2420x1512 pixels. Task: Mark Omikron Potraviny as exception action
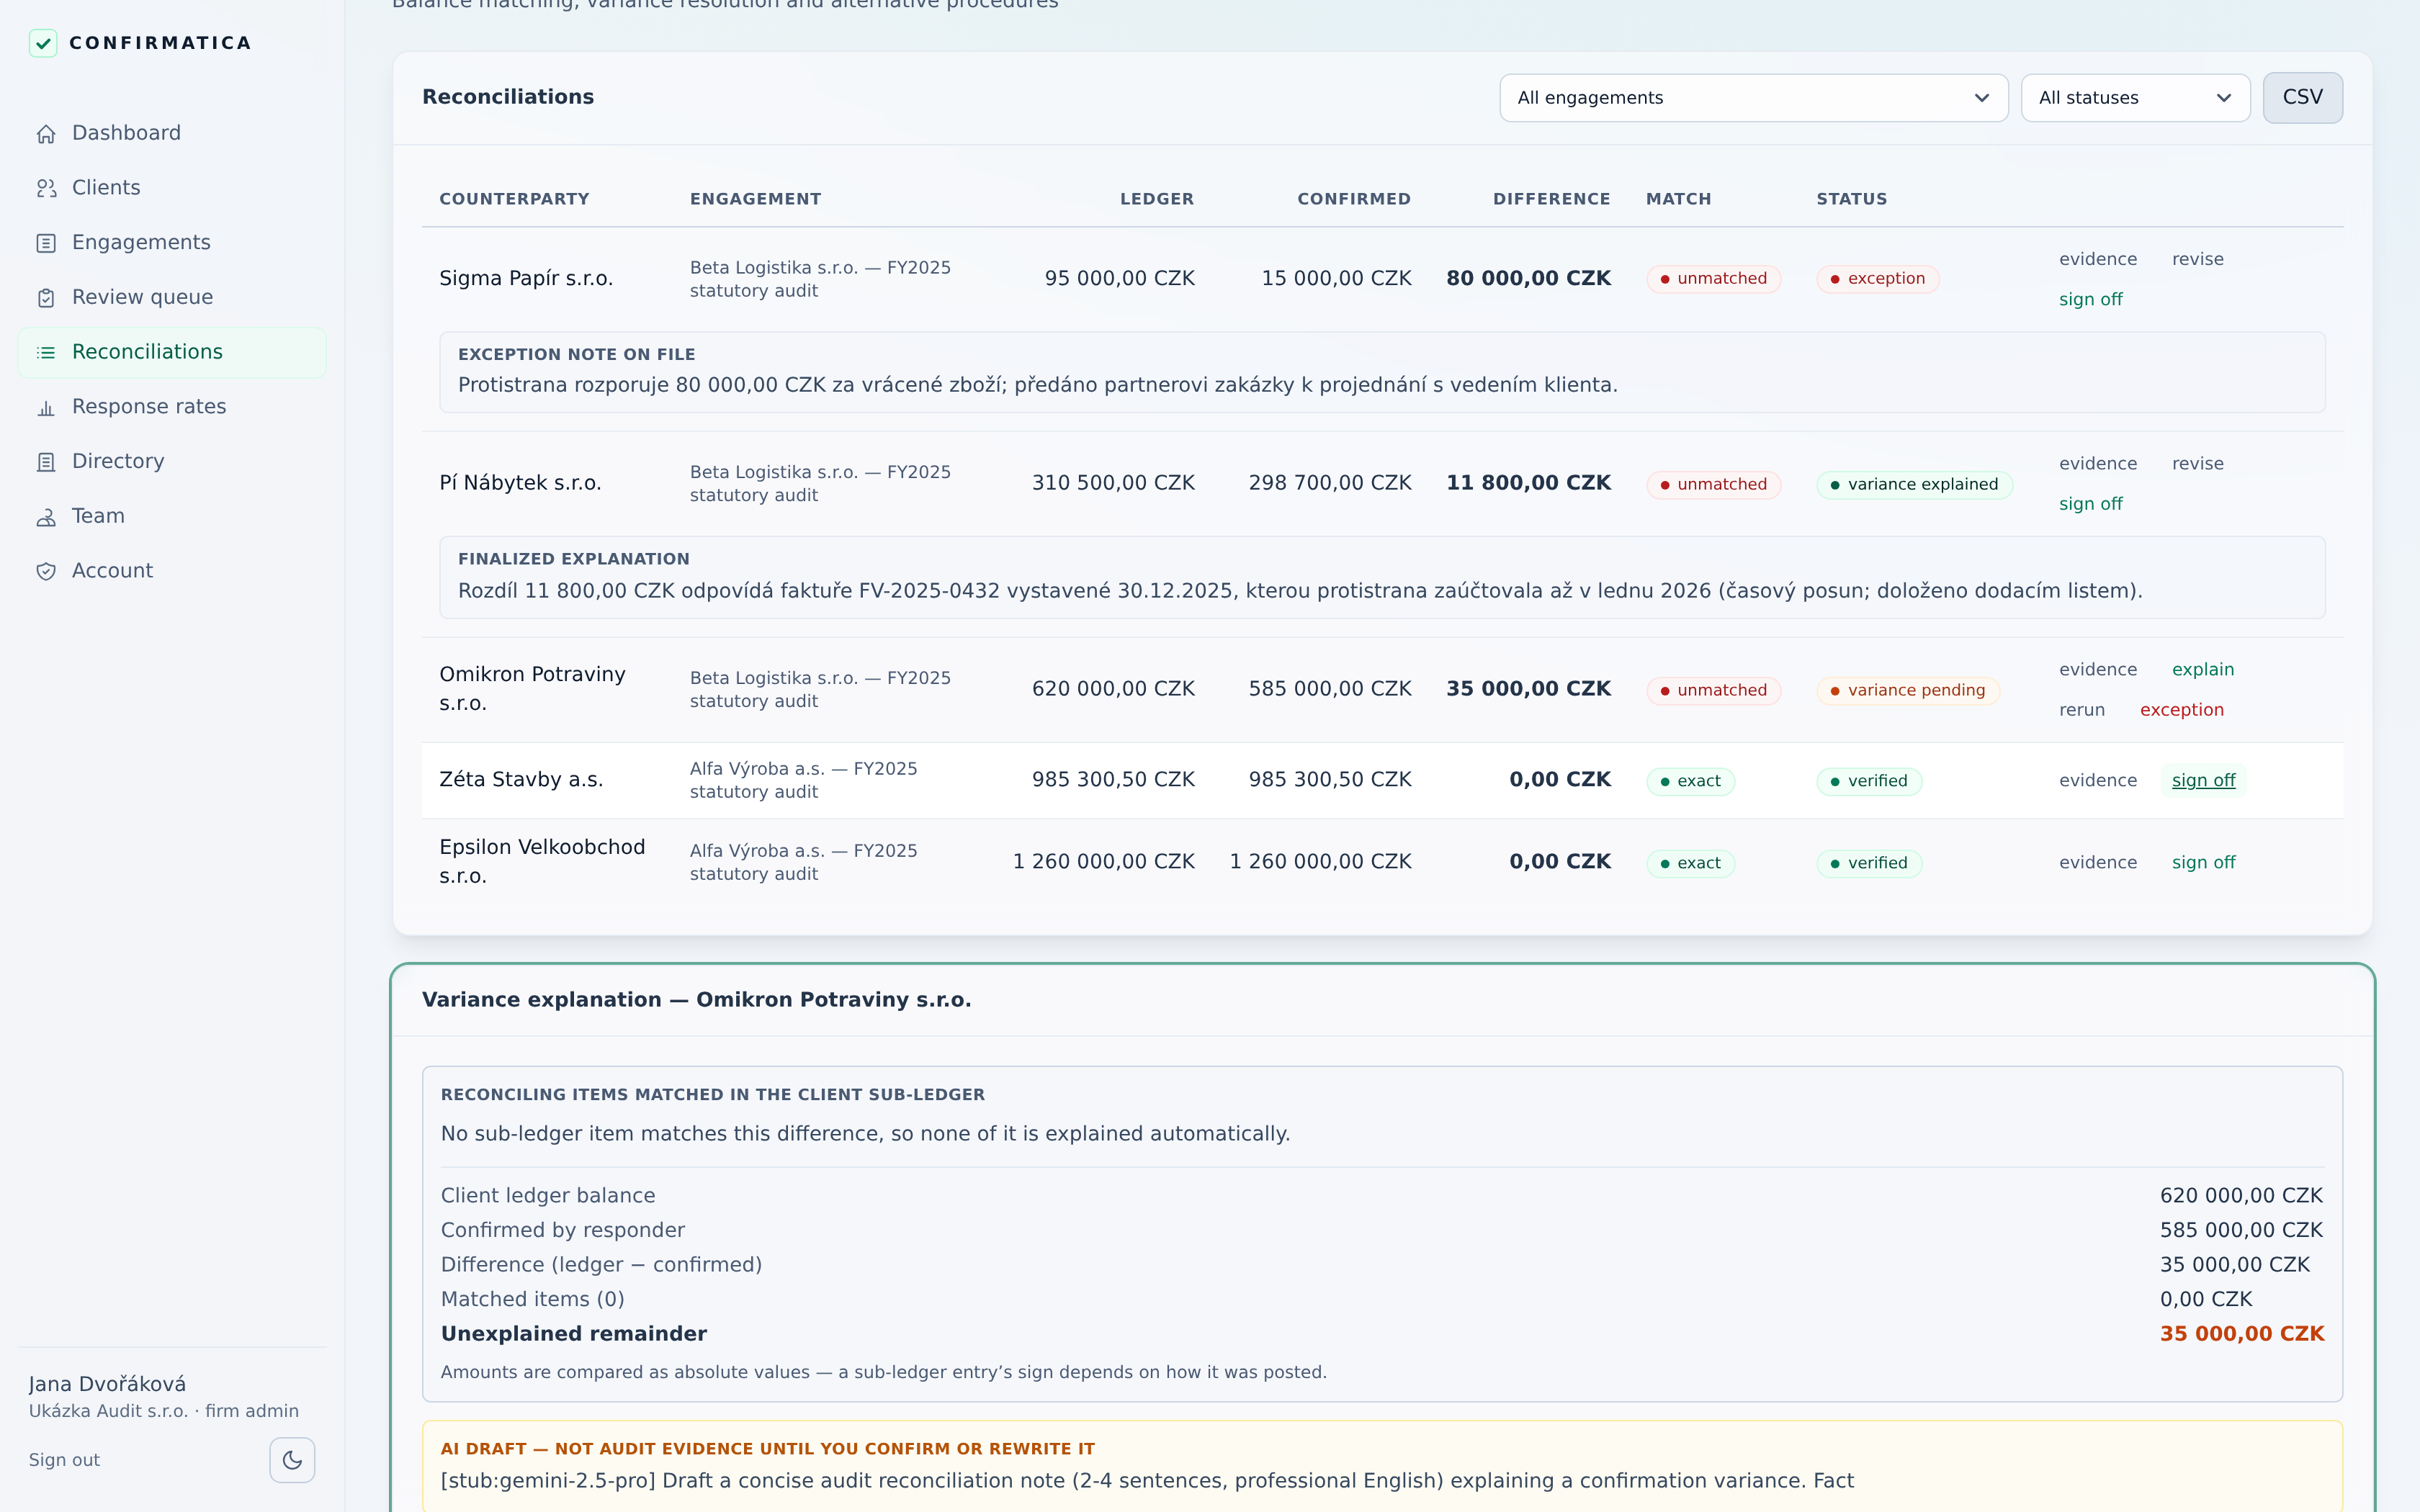tap(2182, 710)
